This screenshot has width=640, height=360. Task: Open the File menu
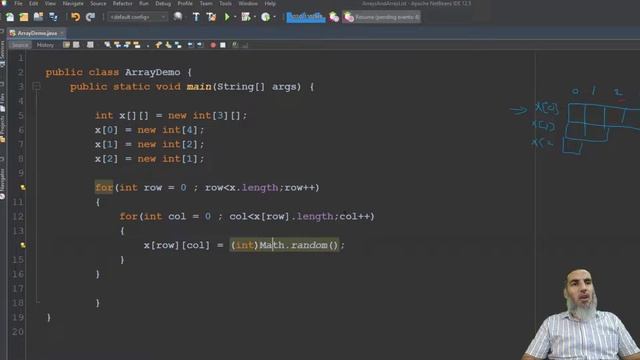pyautogui.click(x=18, y=3)
